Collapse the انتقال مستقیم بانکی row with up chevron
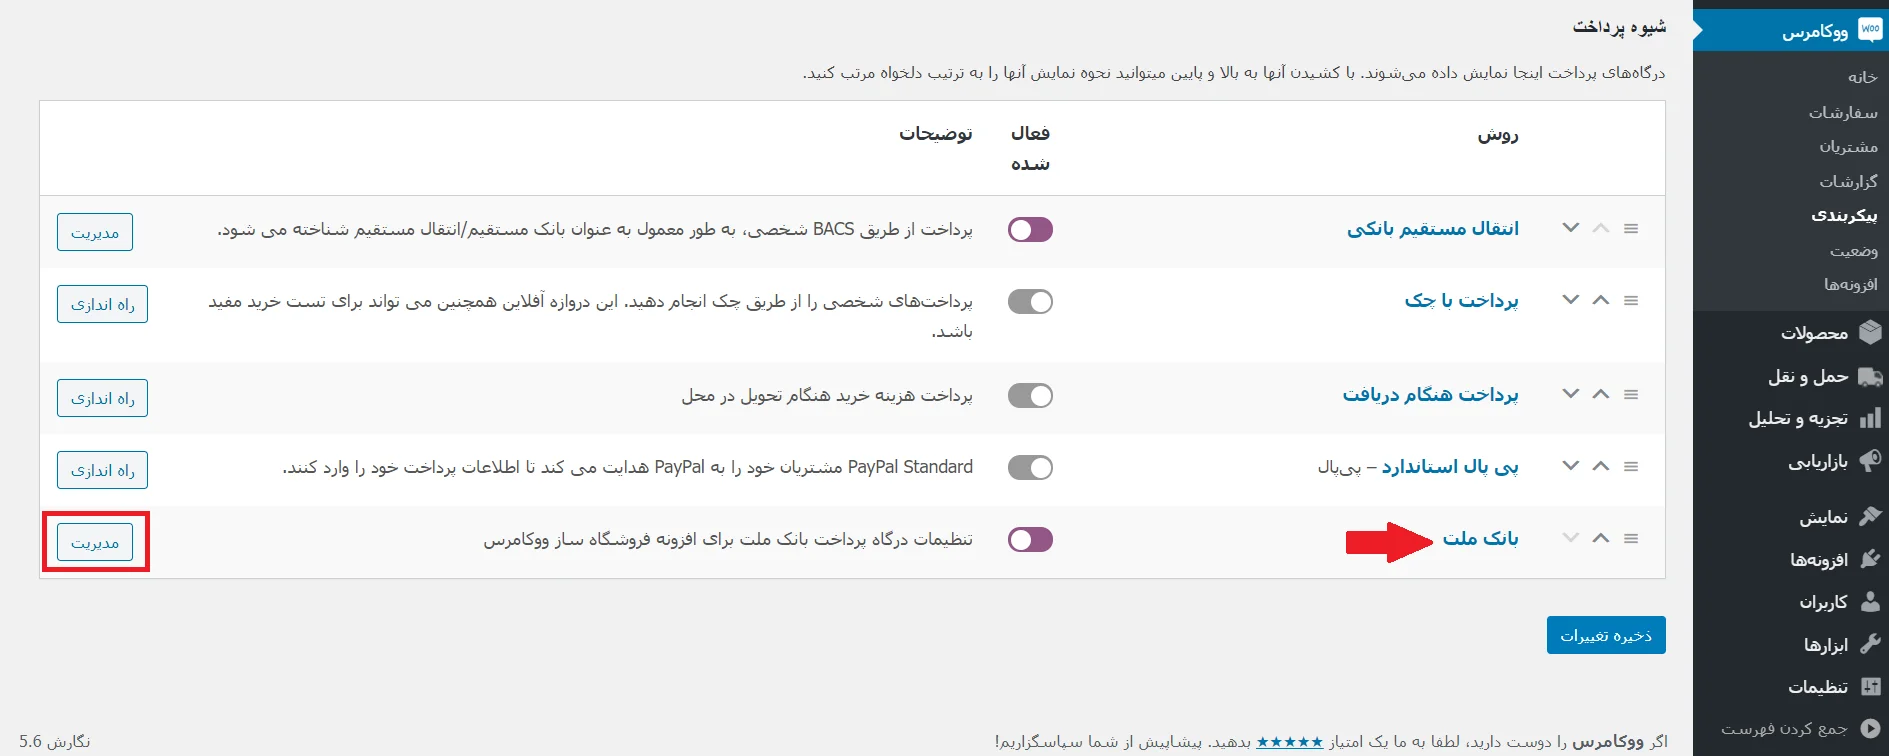The height and width of the screenshot is (756, 1889). coord(1601,228)
